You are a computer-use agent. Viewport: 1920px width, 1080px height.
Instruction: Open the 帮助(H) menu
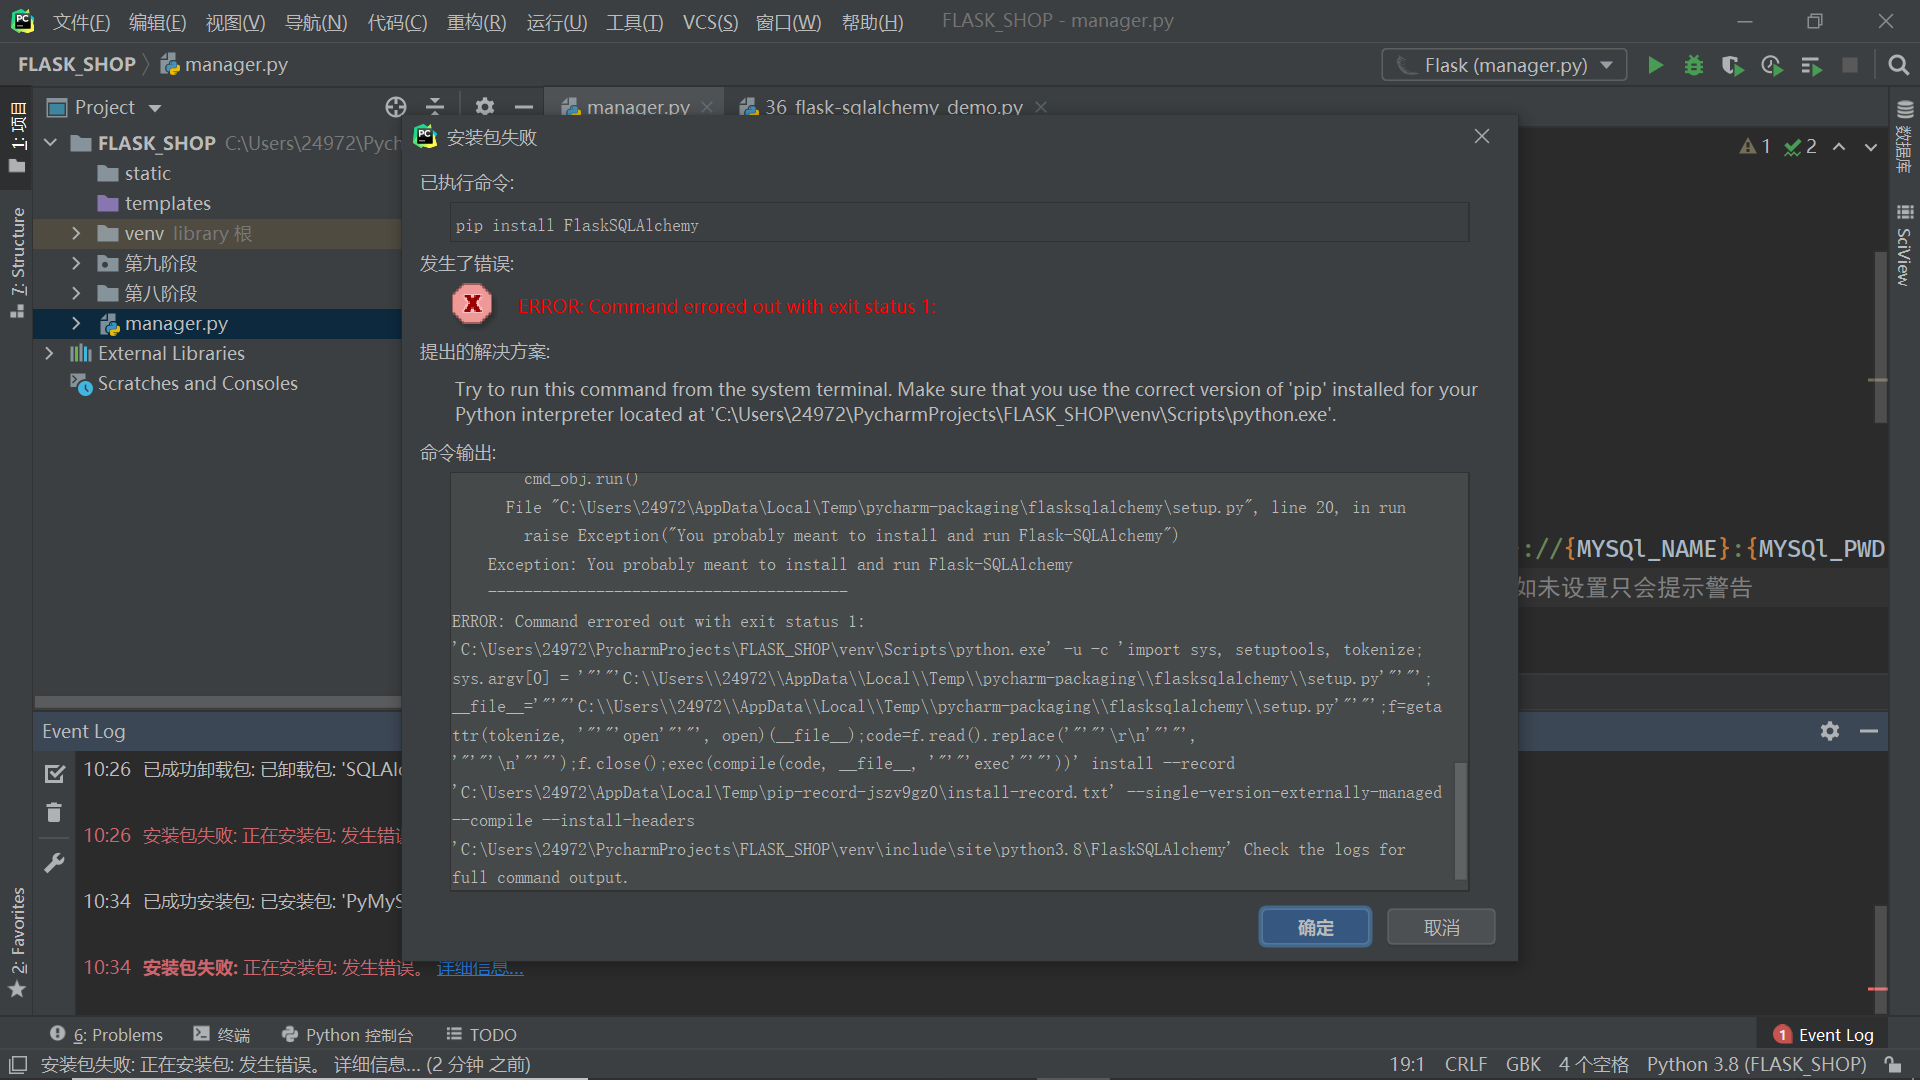point(872,21)
